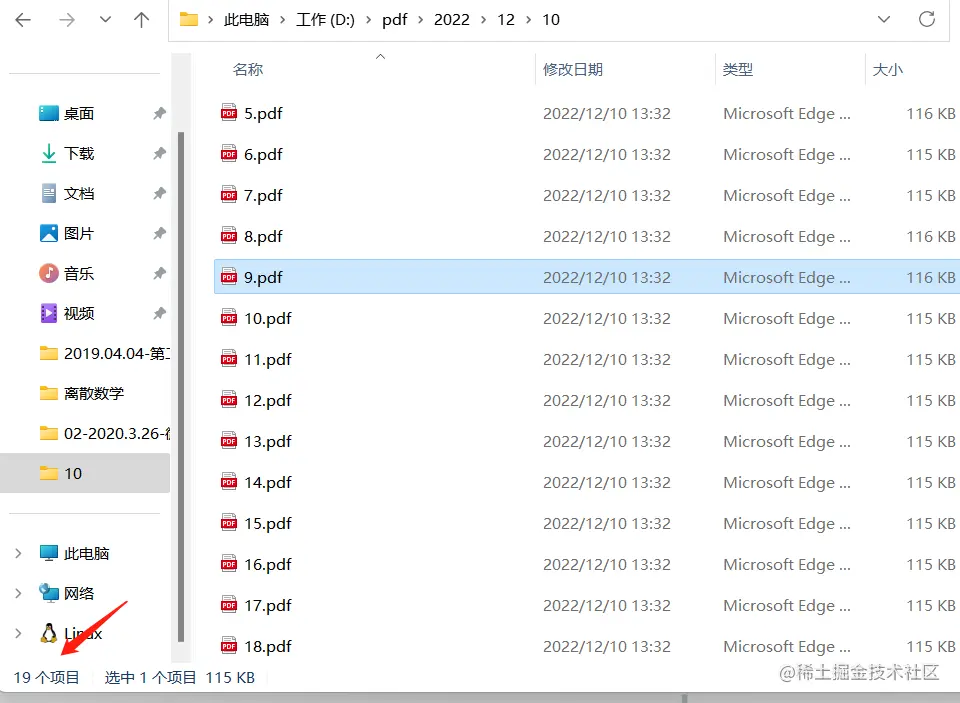Go back using the back arrow
The height and width of the screenshot is (703, 960).
click(23, 20)
